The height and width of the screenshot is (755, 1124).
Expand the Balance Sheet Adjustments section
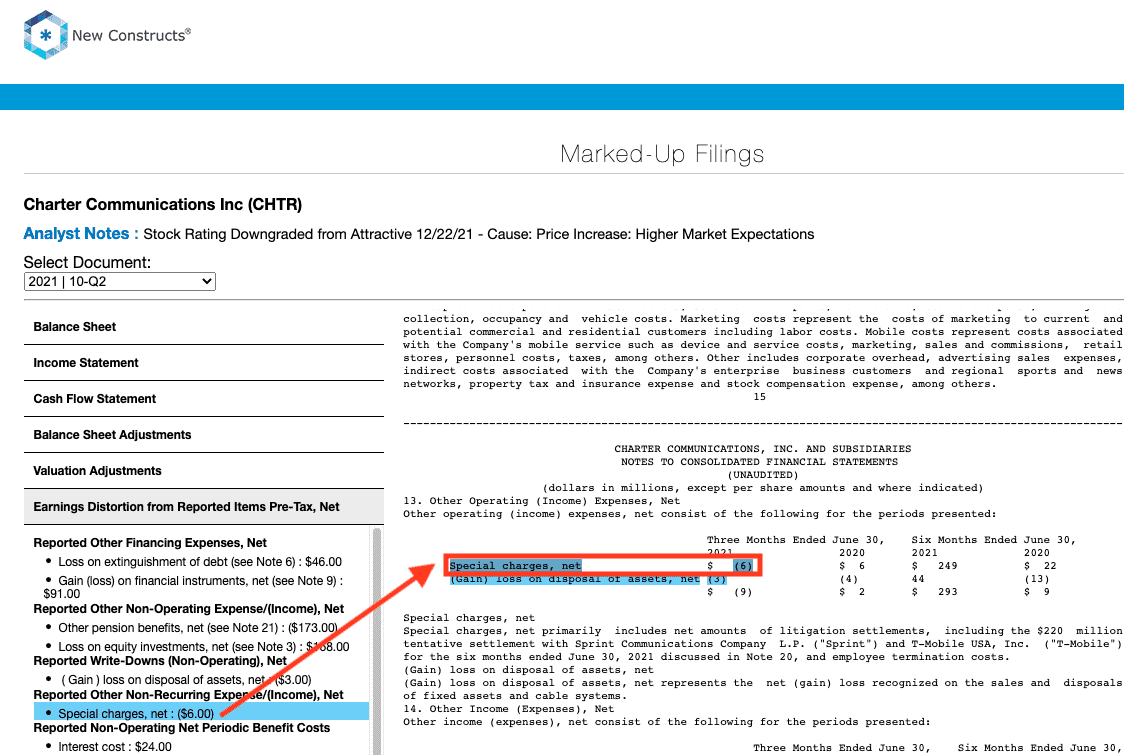204,435
